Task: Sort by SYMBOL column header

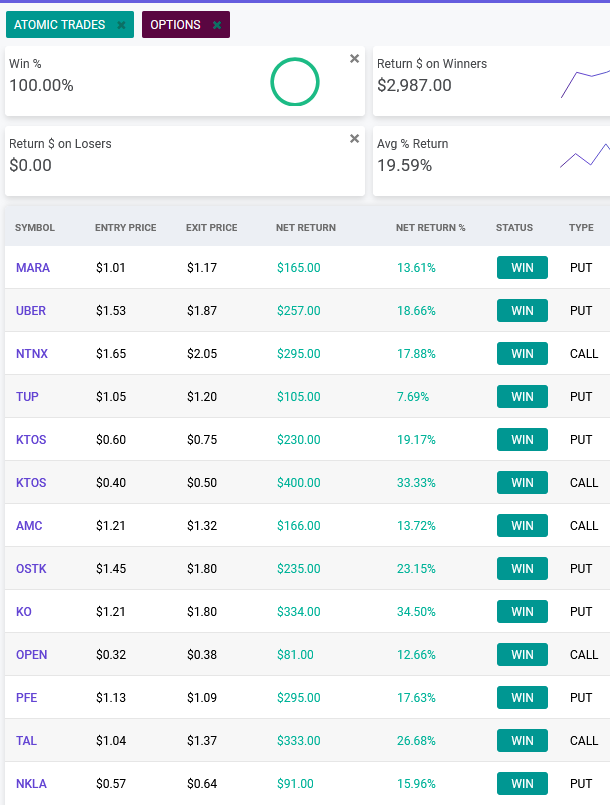Action: tap(35, 227)
